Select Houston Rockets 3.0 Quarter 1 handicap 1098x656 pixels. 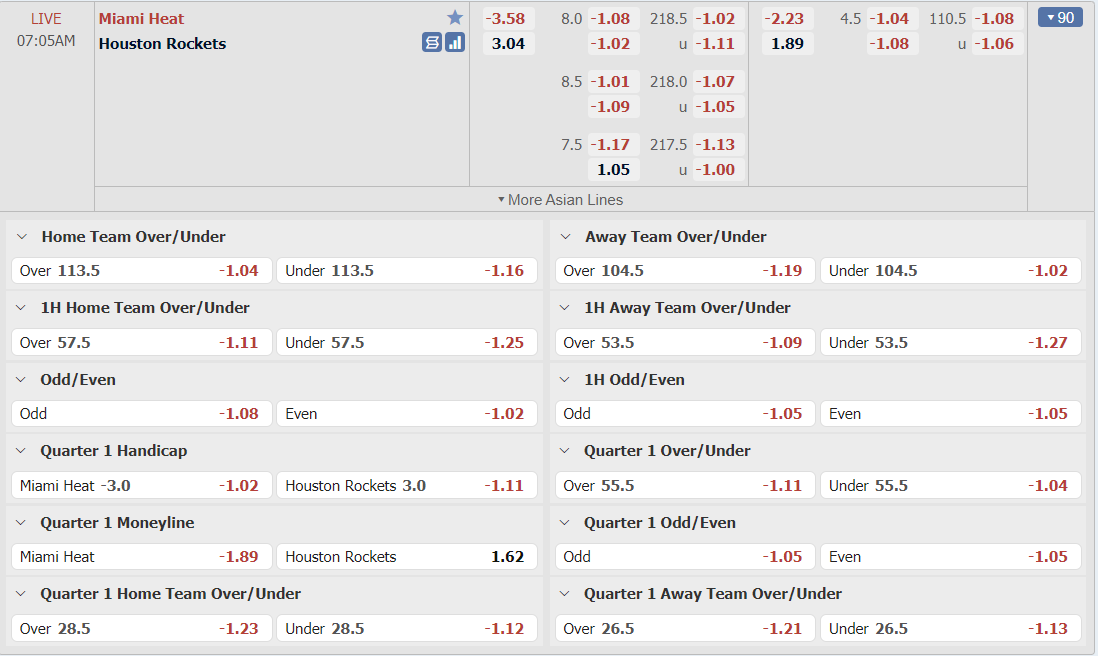pyautogui.click(x=407, y=485)
